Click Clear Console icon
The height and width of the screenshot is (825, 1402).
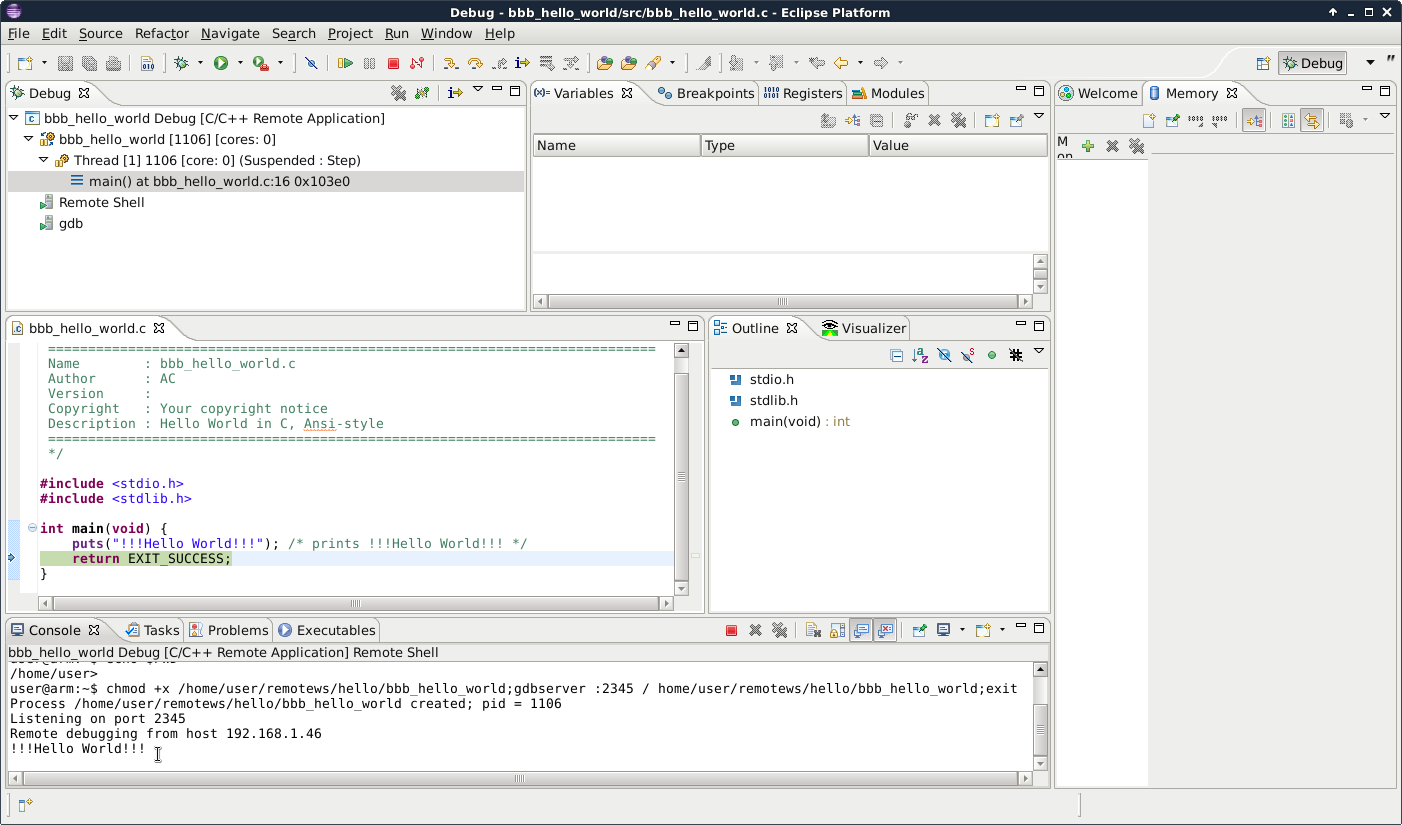click(813, 630)
